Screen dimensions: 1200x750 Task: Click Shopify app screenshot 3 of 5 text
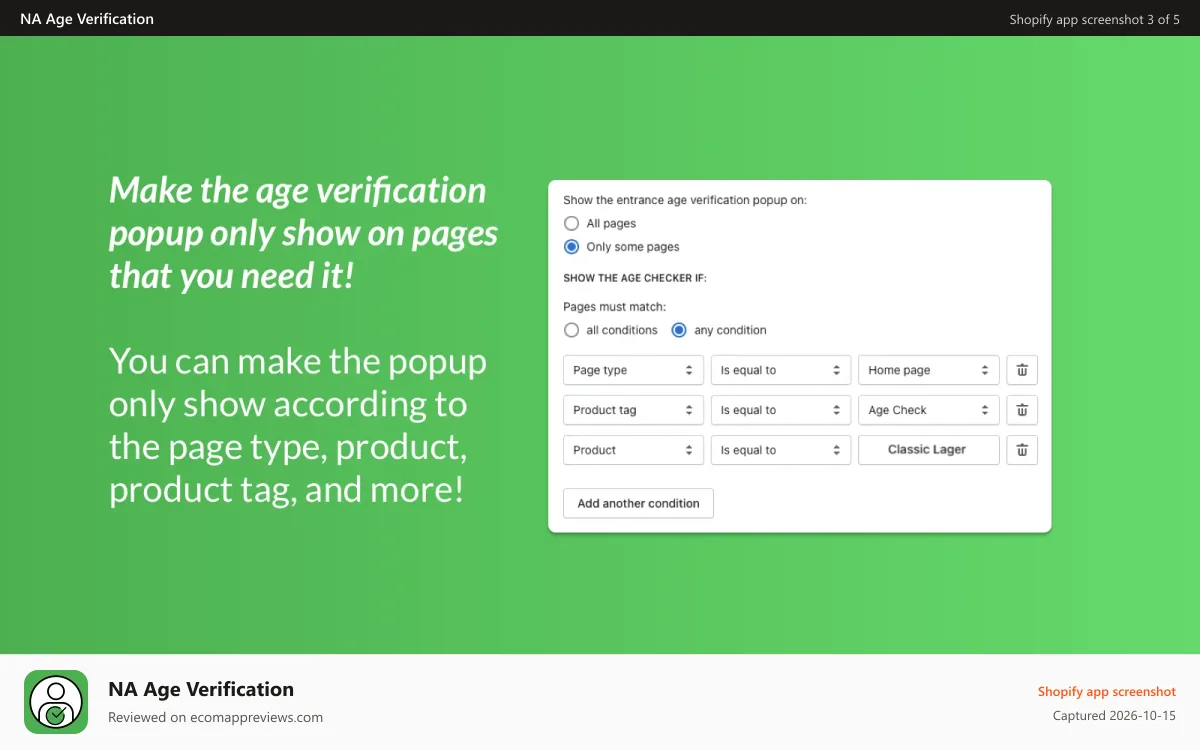(1094, 19)
